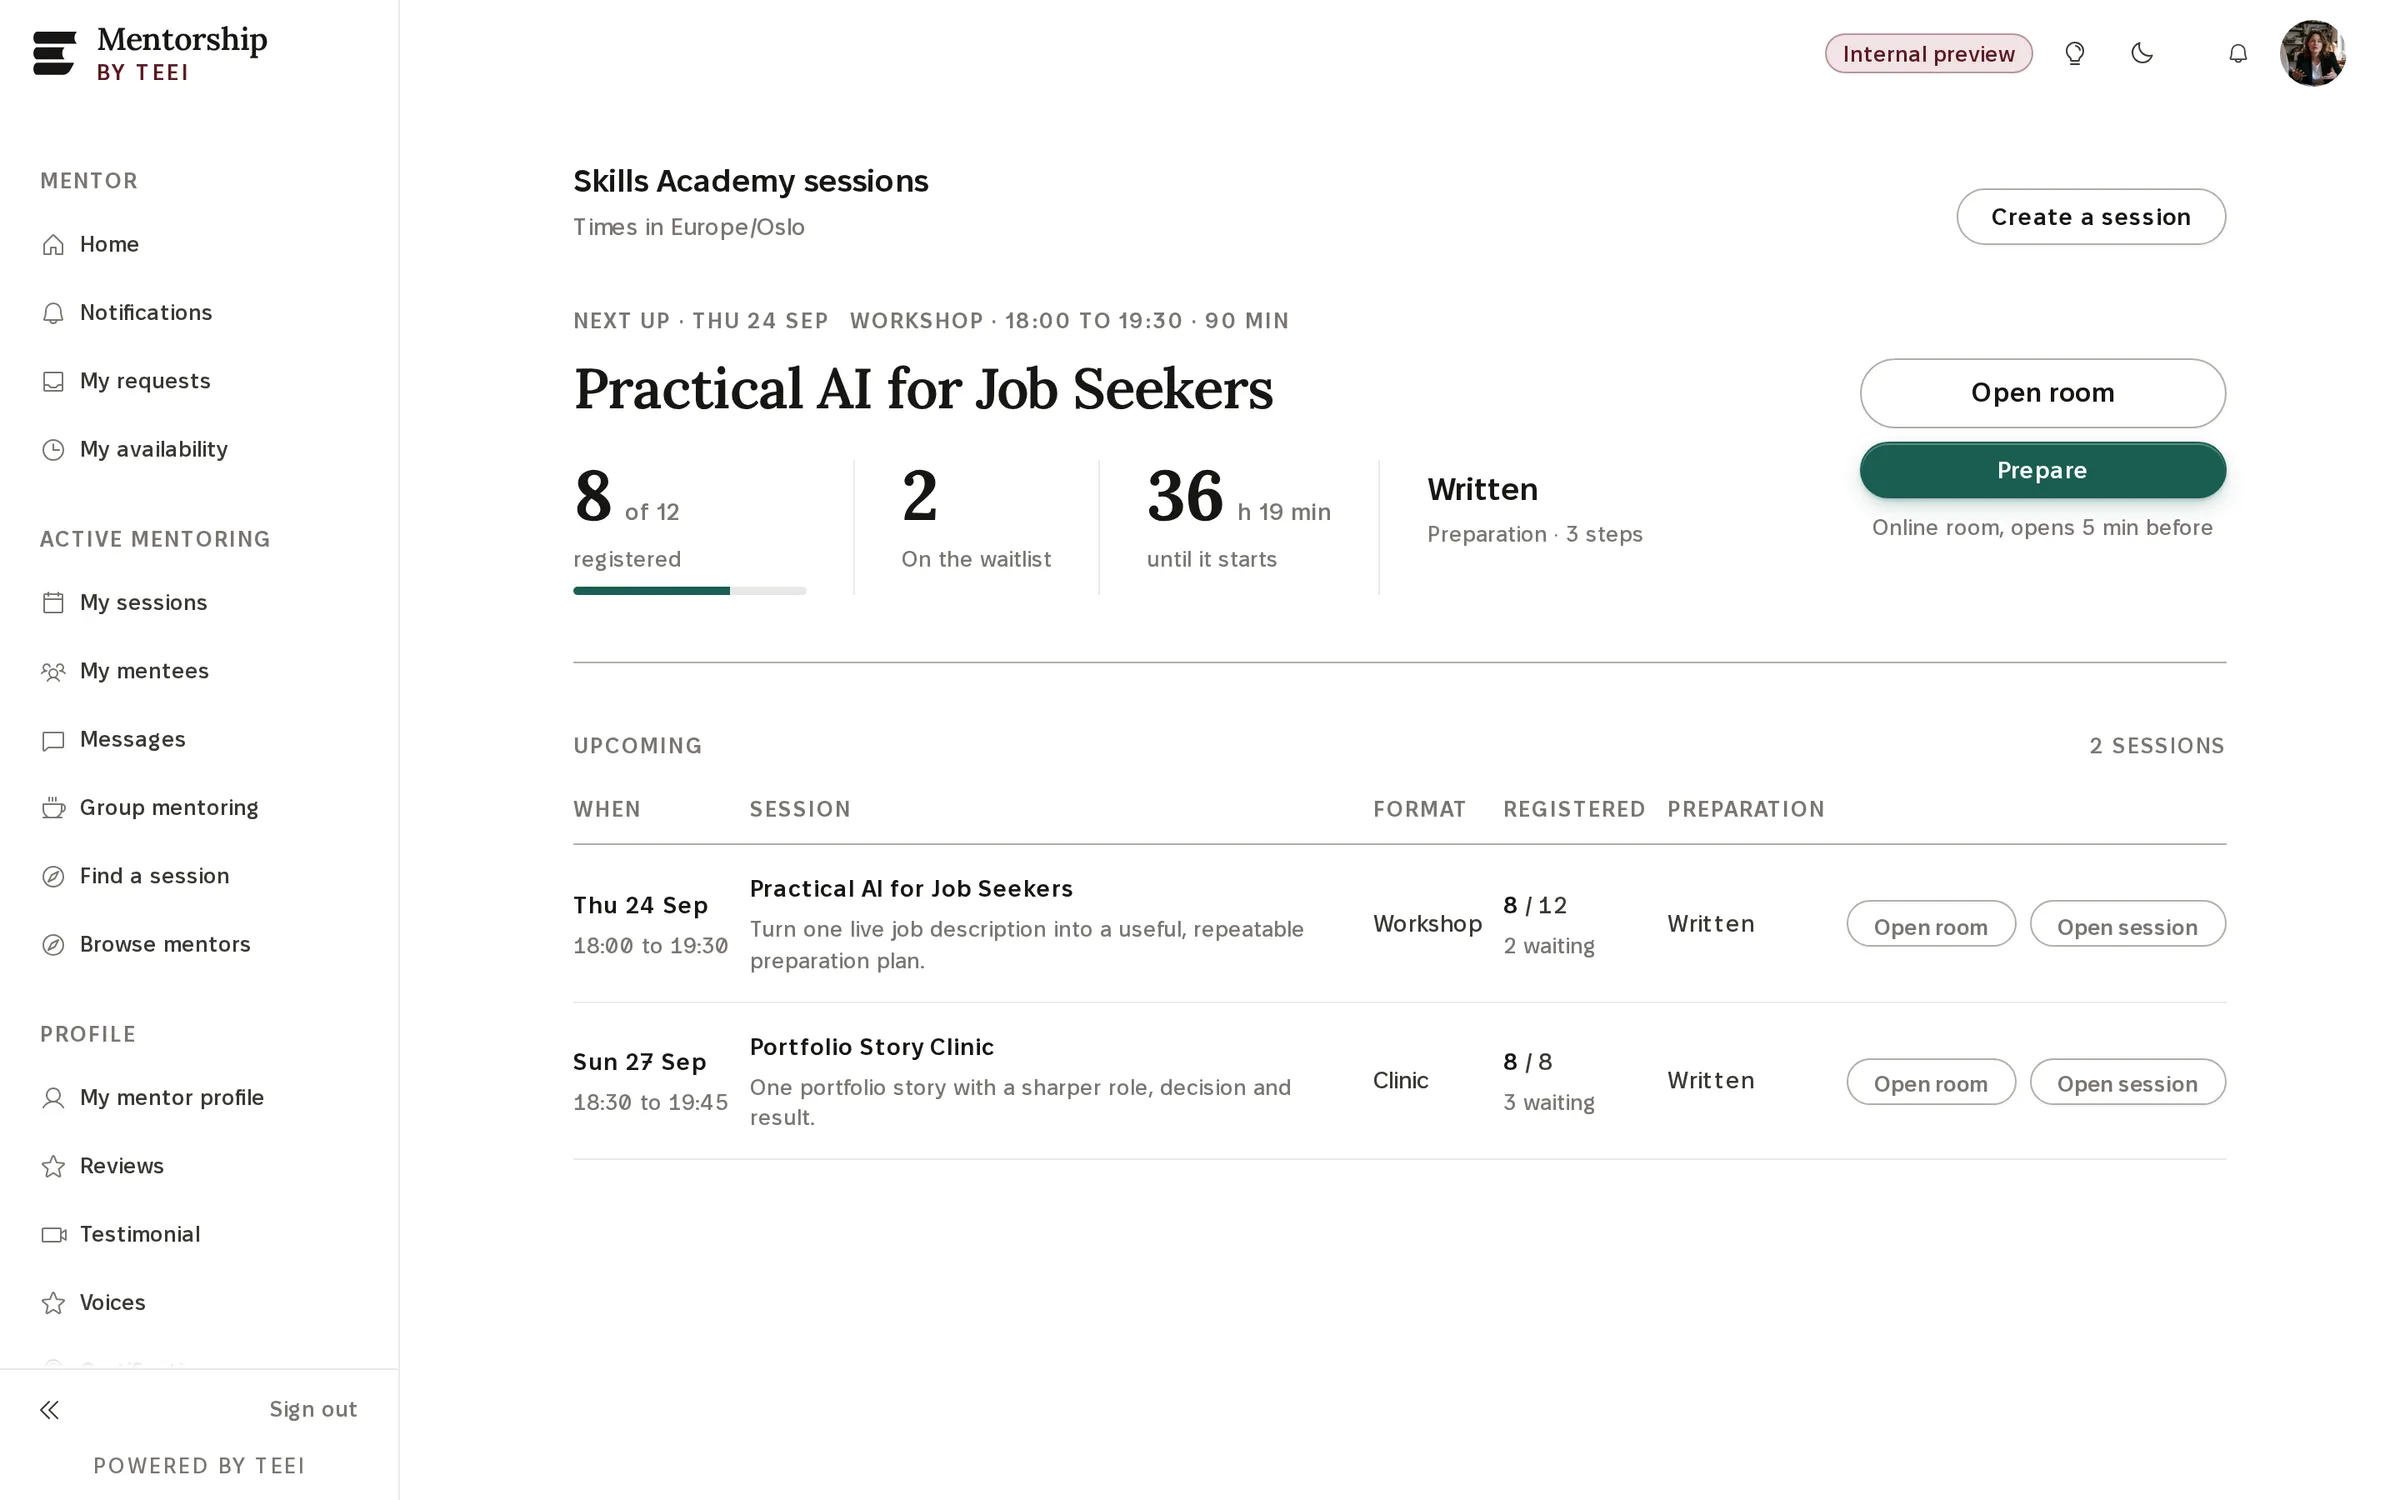The width and height of the screenshot is (2400, 1500).
Task: Click the Mentorship by TEEI logo
Action: 150,53
